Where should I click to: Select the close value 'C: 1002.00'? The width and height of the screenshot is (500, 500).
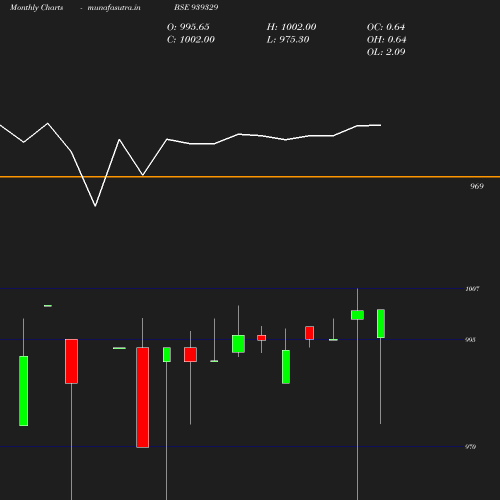coord(191,40)
